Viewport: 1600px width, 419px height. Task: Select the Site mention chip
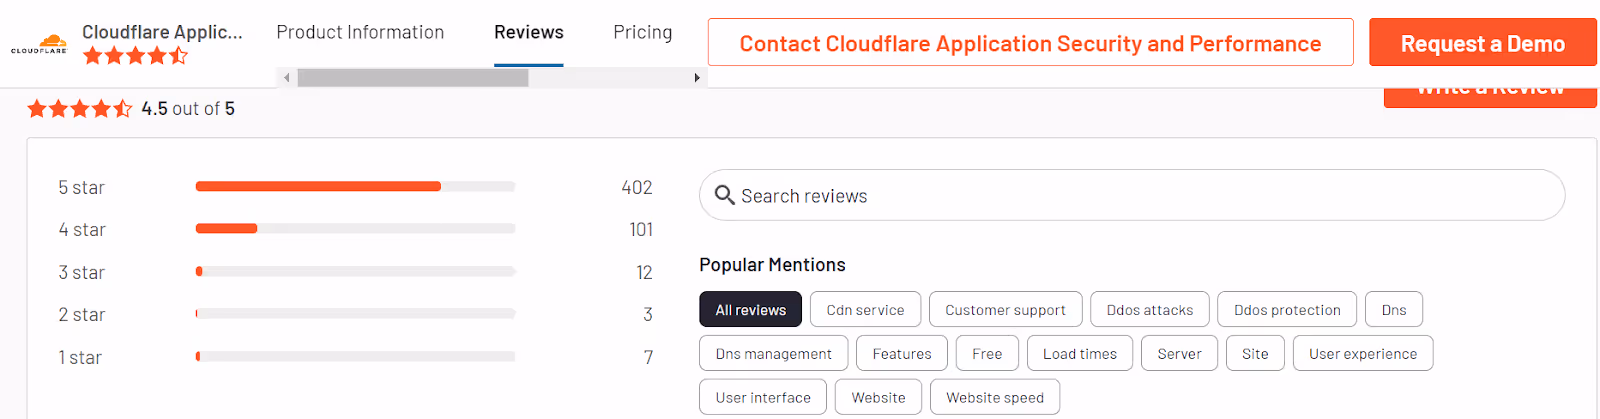1255,354
